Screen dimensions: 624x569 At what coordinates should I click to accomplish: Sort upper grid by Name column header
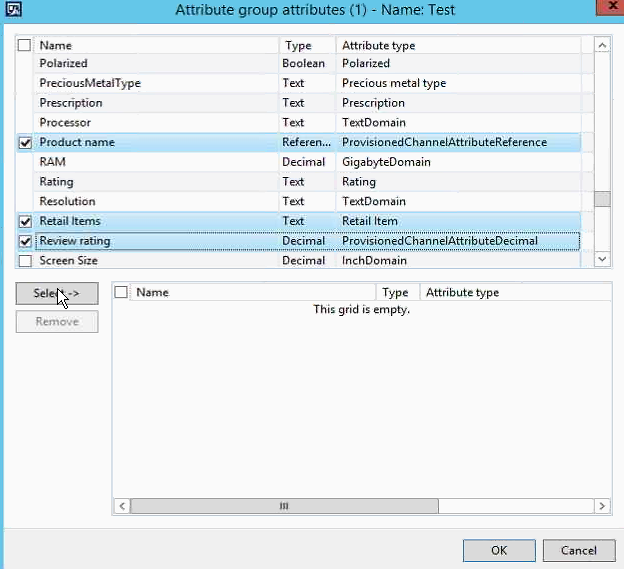pyautogui.click(x=156, y=45)
